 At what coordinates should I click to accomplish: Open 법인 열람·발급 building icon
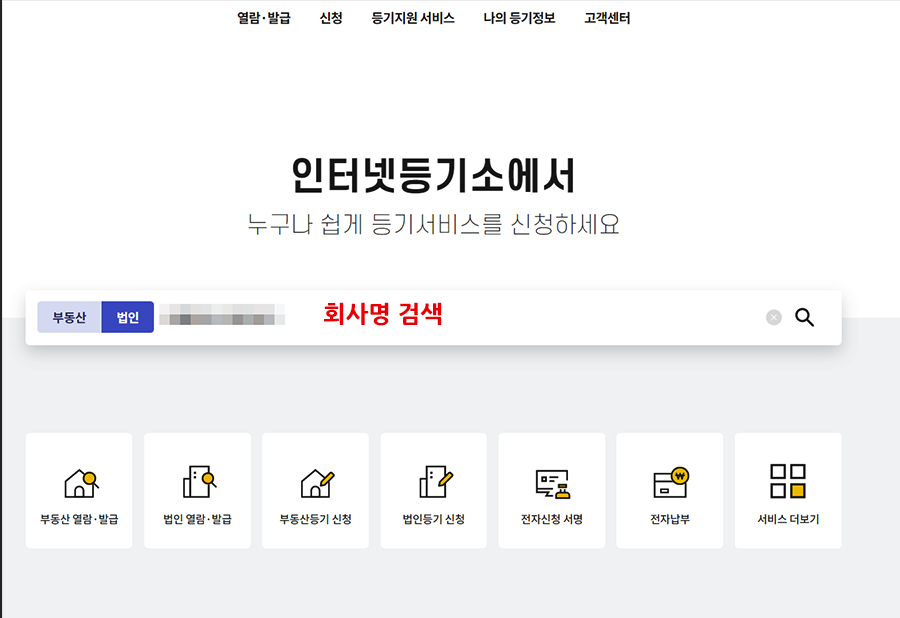[x=198, y=482]
